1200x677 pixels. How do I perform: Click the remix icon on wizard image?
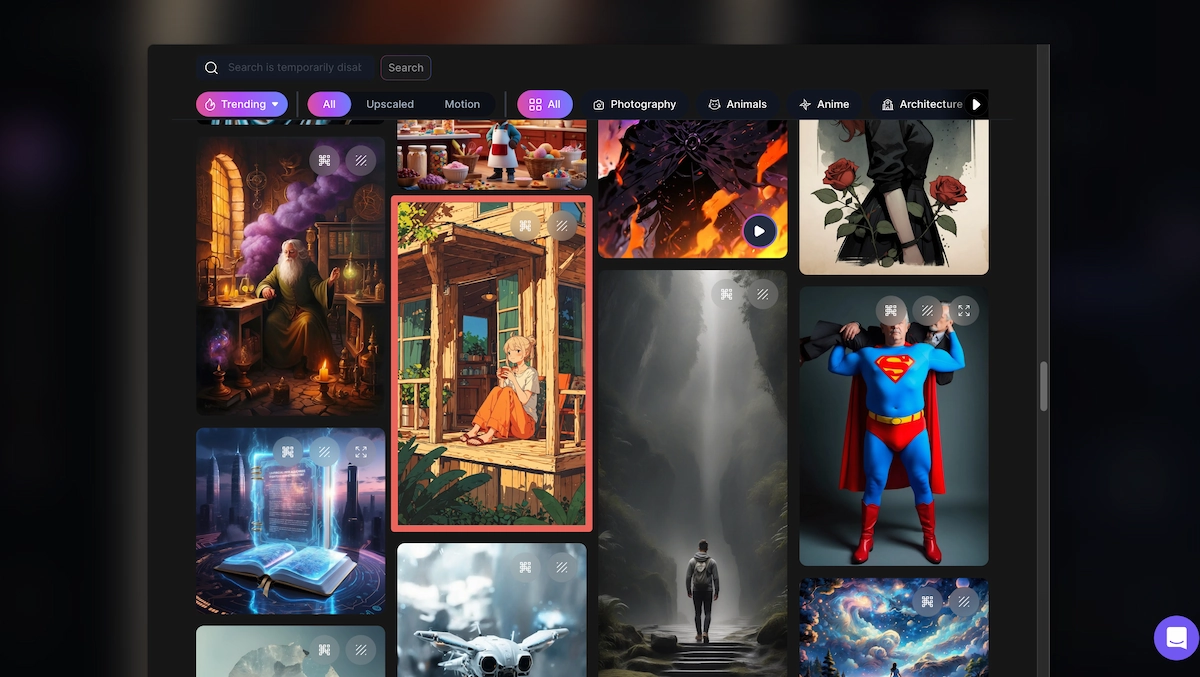pos(323,160)
